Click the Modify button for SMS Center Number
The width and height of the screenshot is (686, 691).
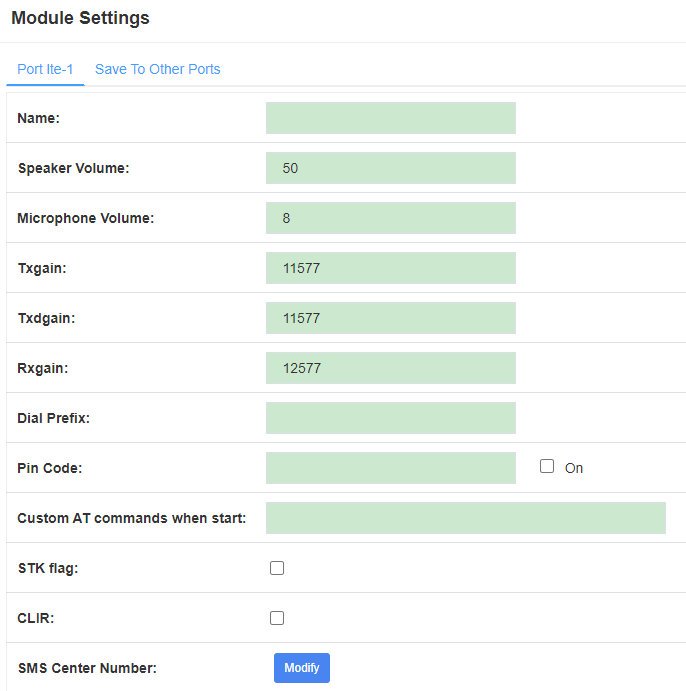[302, 668]
